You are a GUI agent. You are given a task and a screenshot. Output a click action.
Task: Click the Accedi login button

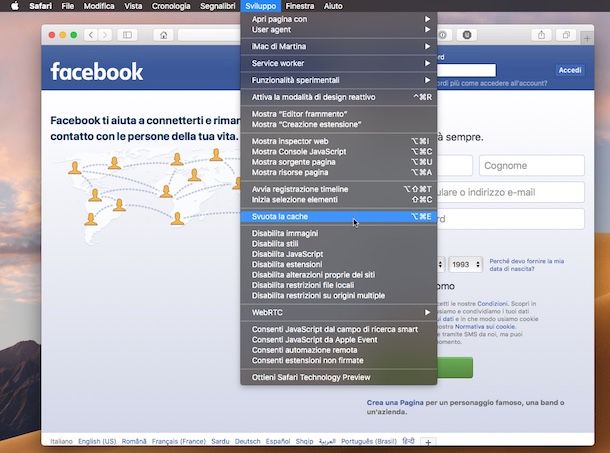pyautogui.click(x=570, y=70)
